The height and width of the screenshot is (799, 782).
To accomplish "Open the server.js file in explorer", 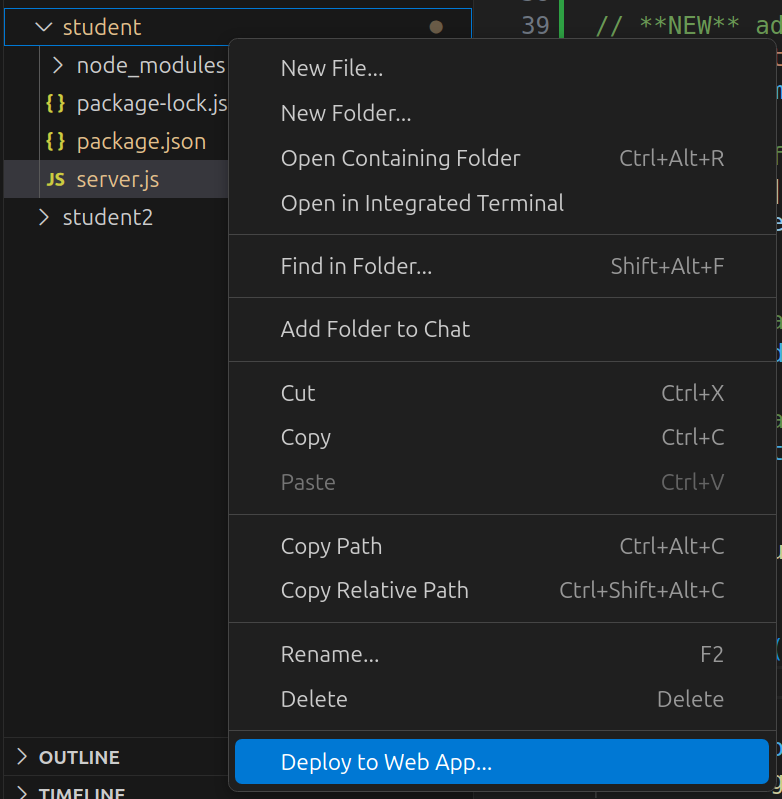I will pos(118,180).
